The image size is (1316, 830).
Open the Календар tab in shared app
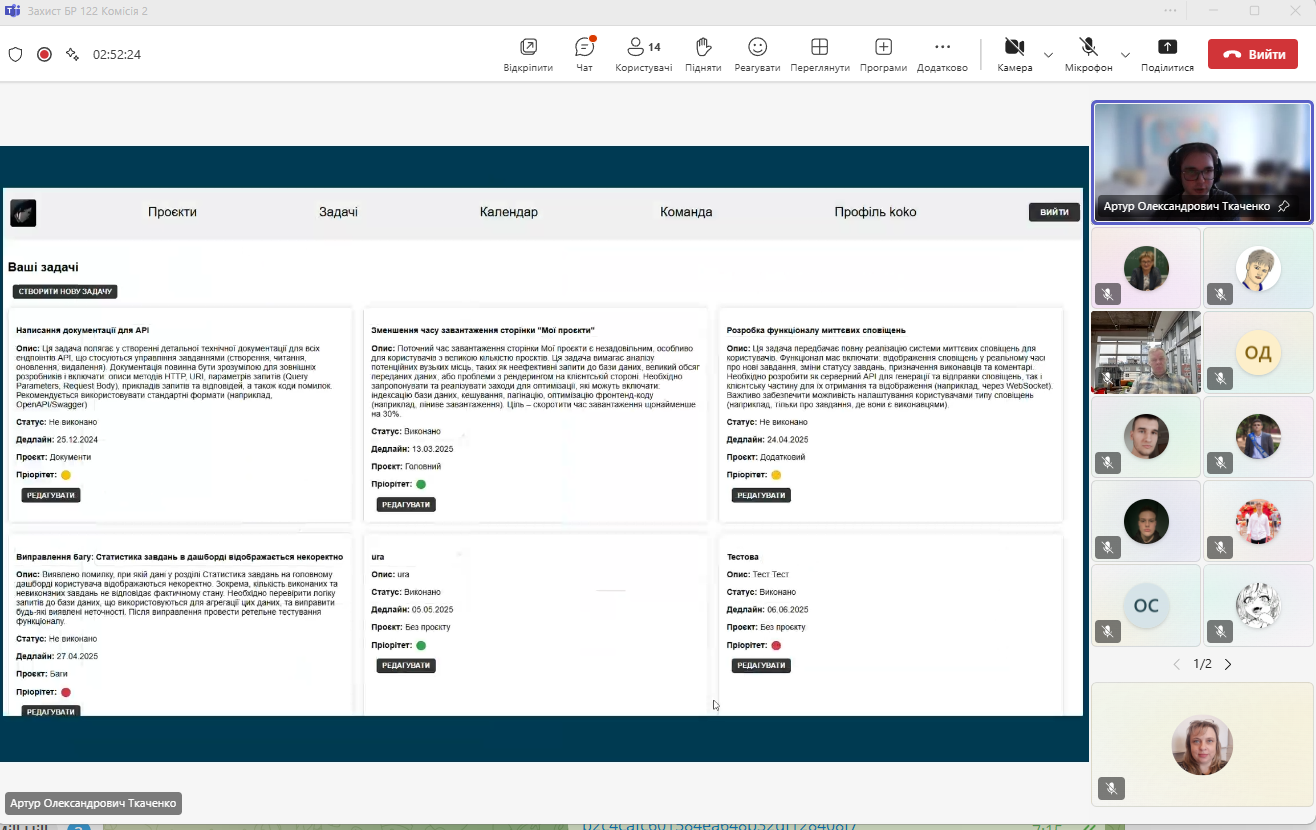pos(508,212)
